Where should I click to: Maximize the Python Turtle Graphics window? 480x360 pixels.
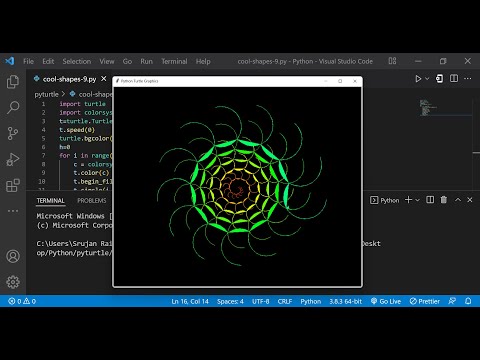point(340,81)
